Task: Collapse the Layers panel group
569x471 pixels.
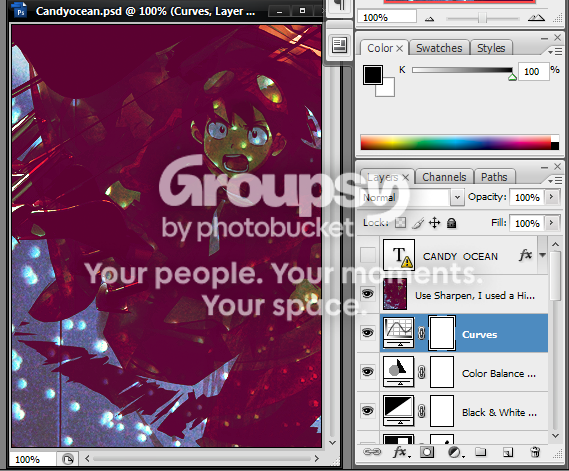Action: click(x=544, y=167)
